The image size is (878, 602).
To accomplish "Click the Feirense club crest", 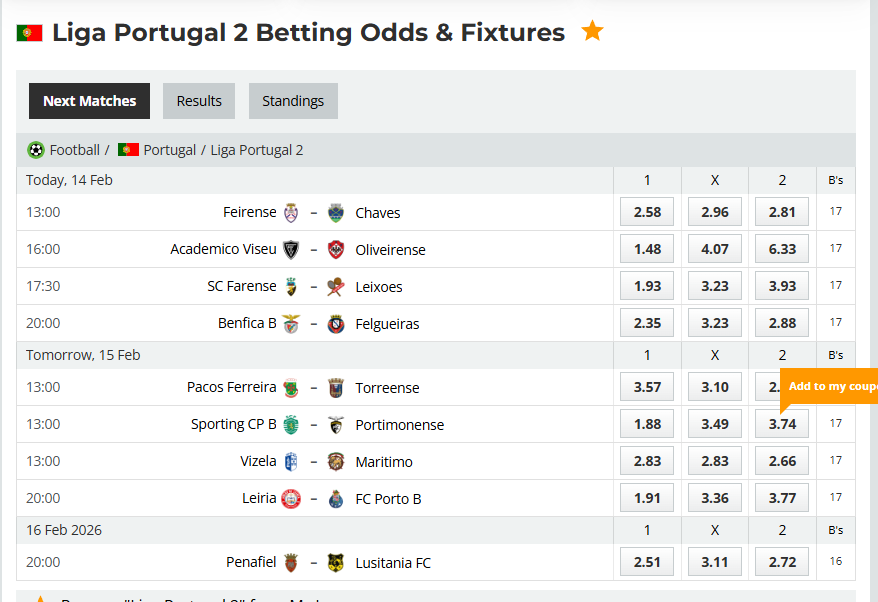I will pos(291,212).
